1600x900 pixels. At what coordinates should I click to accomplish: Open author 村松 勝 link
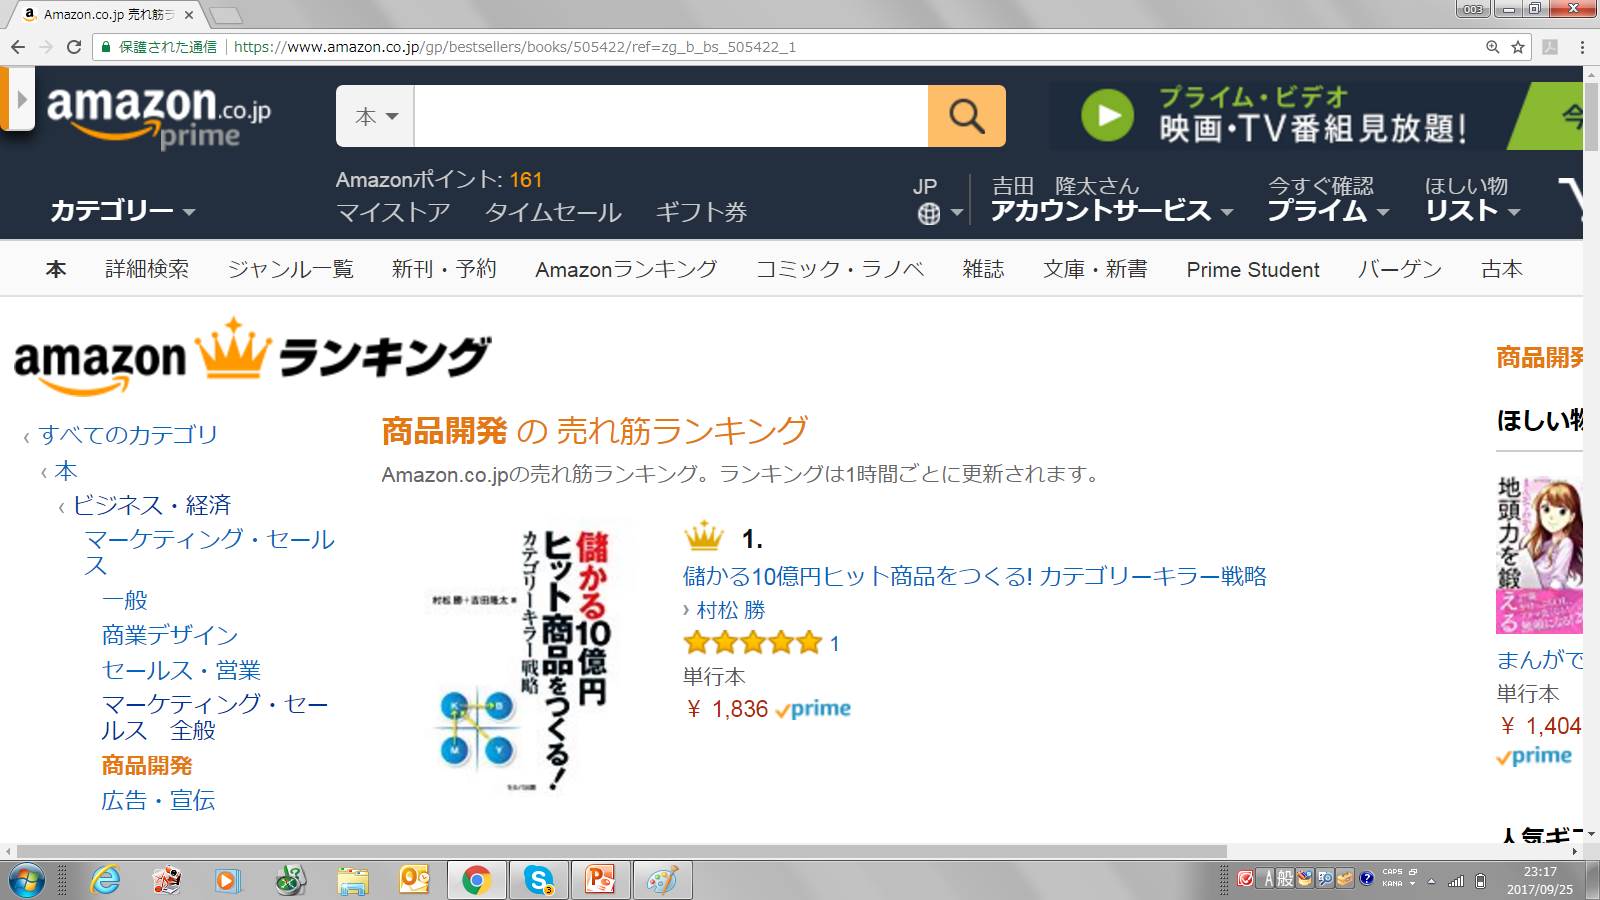(731, 610)
